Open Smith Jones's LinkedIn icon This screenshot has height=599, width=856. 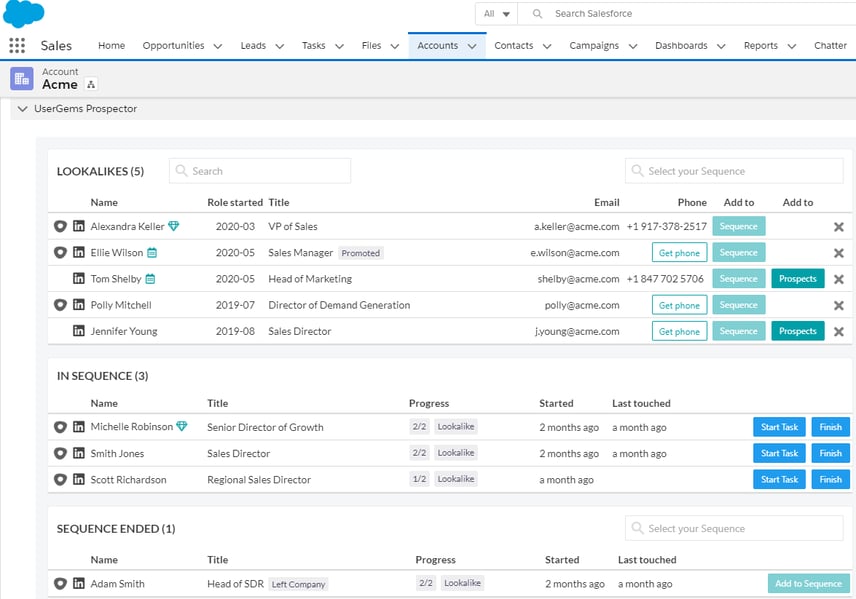(x=79, y=453)
